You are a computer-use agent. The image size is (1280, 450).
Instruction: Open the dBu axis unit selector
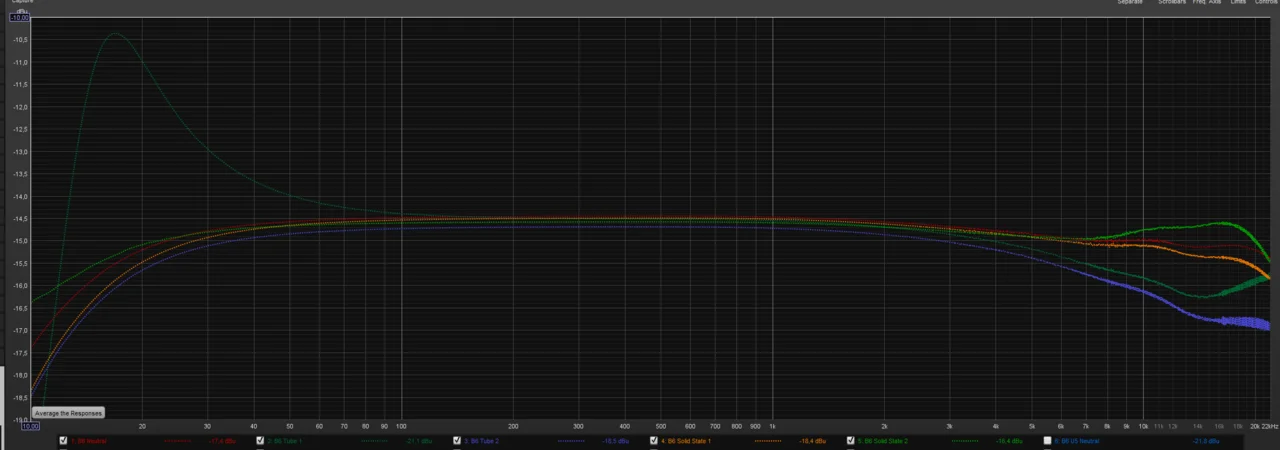click(x=22, y=11)
